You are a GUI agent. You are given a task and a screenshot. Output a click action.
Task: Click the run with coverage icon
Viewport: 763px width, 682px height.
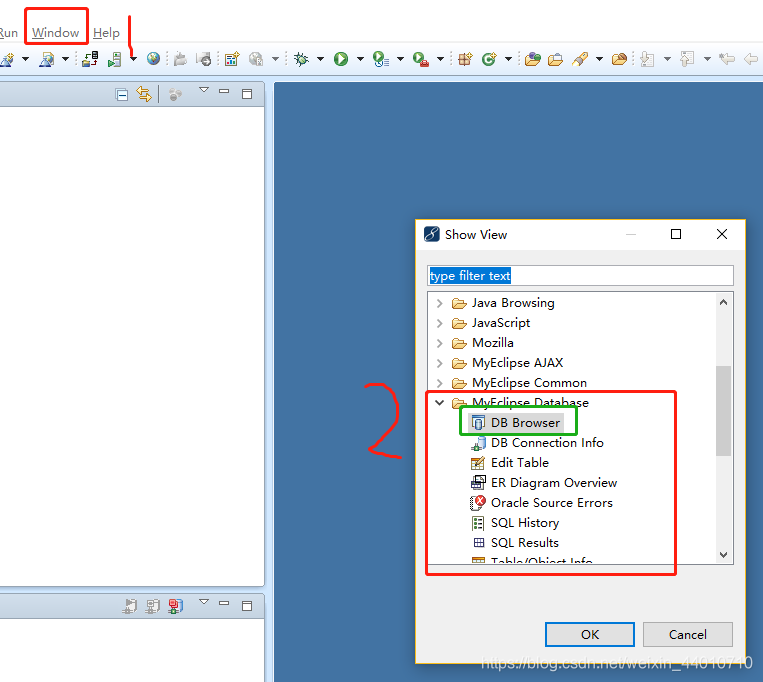381,59
